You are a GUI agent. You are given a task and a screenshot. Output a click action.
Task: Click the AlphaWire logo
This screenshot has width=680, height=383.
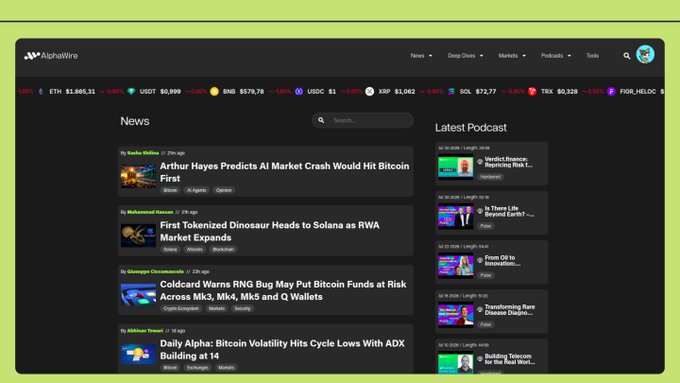point(51,56)
